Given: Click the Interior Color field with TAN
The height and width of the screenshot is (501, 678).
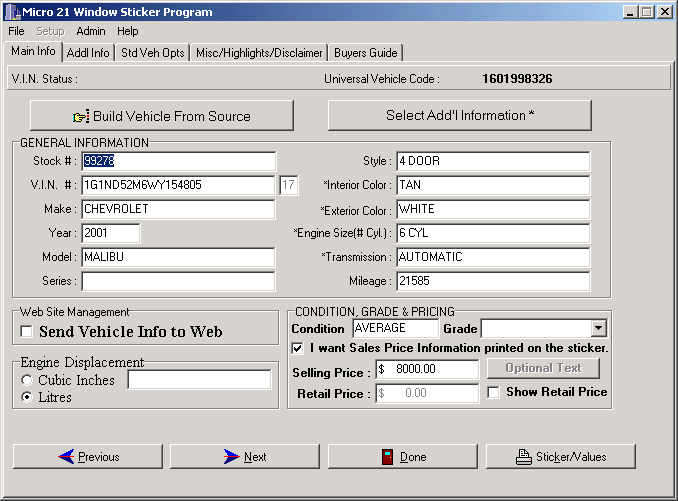Looking at the screenshot, I should pos(493,185).
